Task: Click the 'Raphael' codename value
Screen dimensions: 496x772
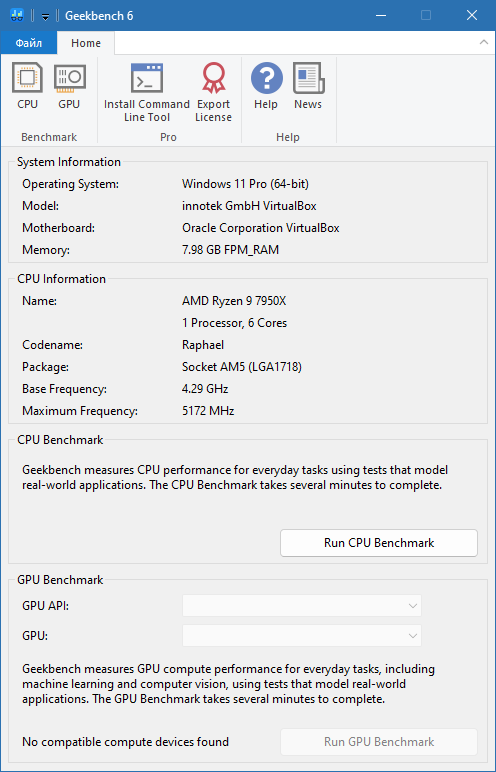Action: [203, 345]
